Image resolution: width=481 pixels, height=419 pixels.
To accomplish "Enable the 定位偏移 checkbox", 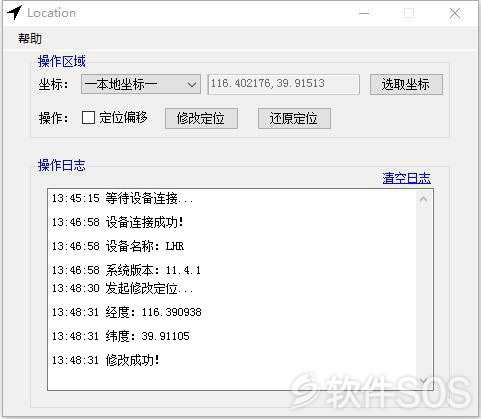I will point(88,118).
